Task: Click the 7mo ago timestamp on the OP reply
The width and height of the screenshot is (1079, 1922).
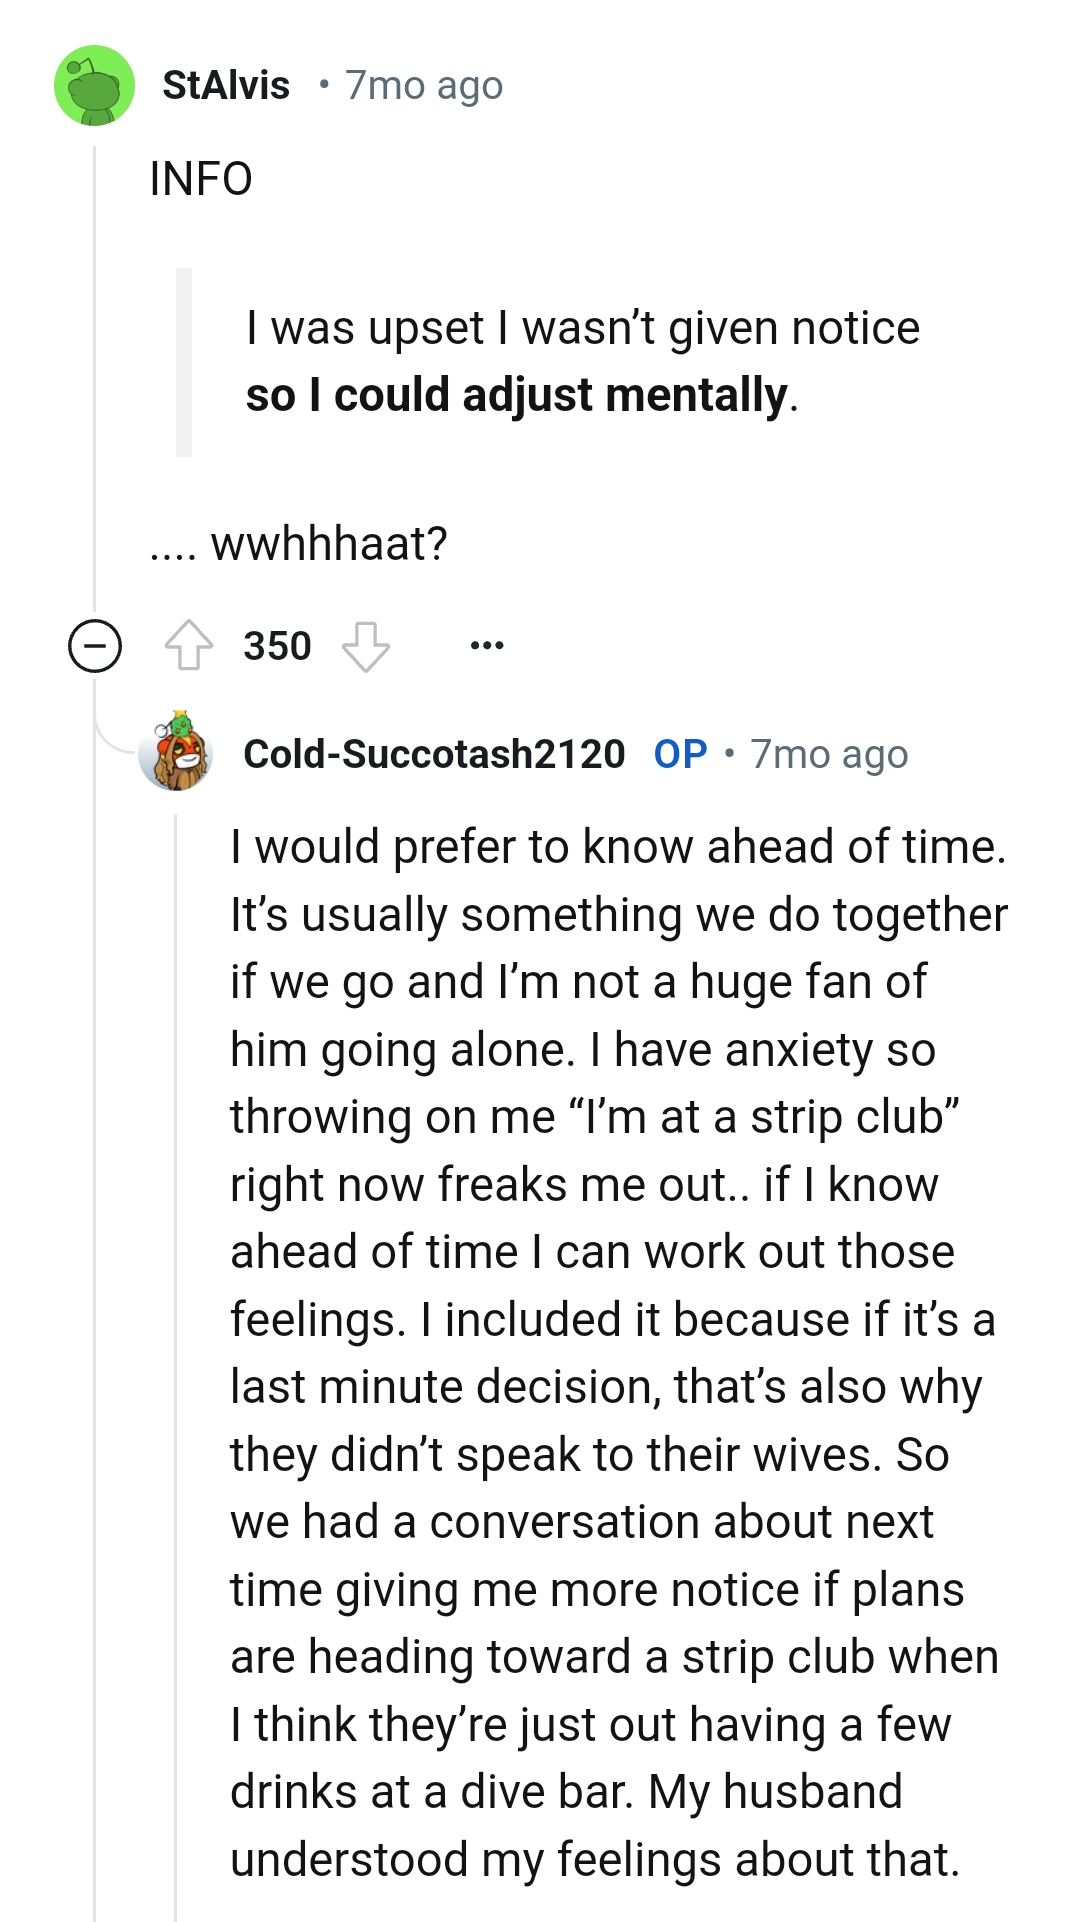Action: pos(829,755)
